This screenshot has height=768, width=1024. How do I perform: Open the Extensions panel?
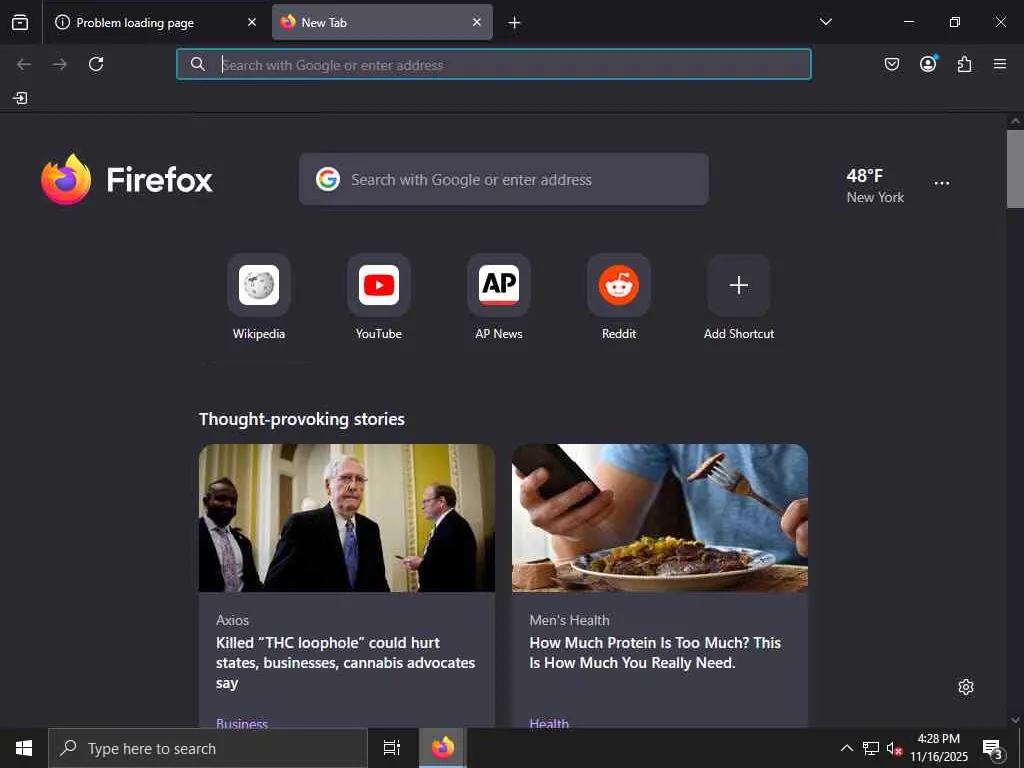point(964,64)
